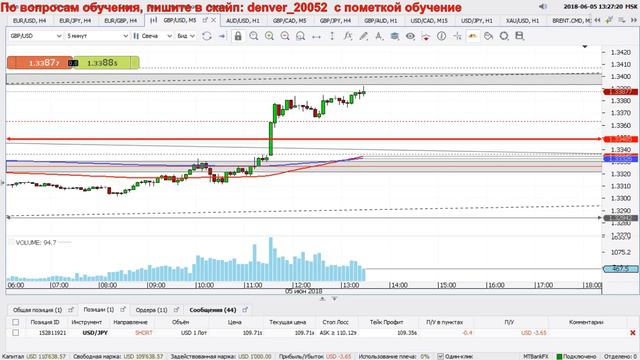Screen dimensions: 640x360
Task: Sort by Направление column header
Action: pyautogui.click(x=130, y=322)
